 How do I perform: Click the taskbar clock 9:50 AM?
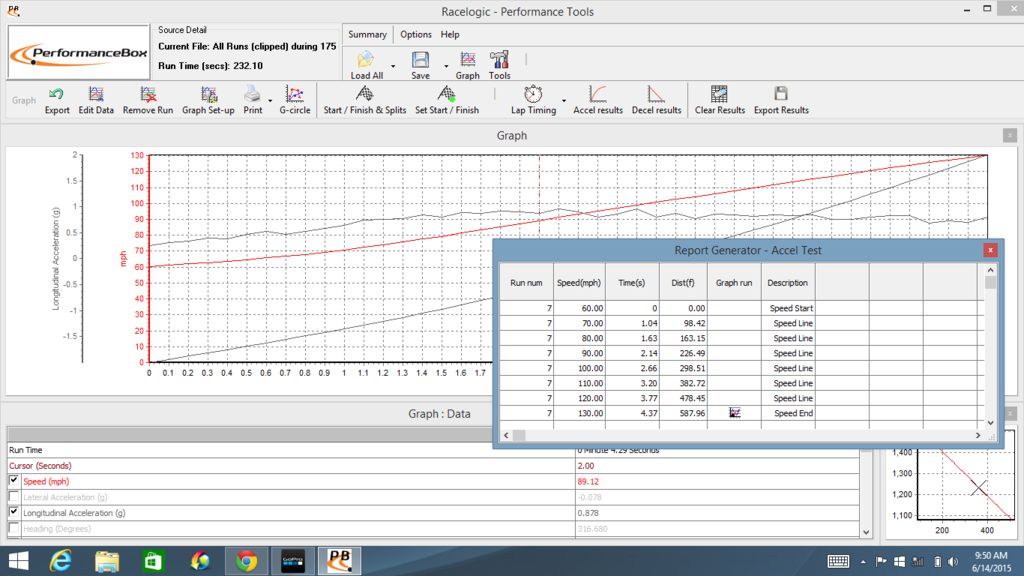click(991, 556)
